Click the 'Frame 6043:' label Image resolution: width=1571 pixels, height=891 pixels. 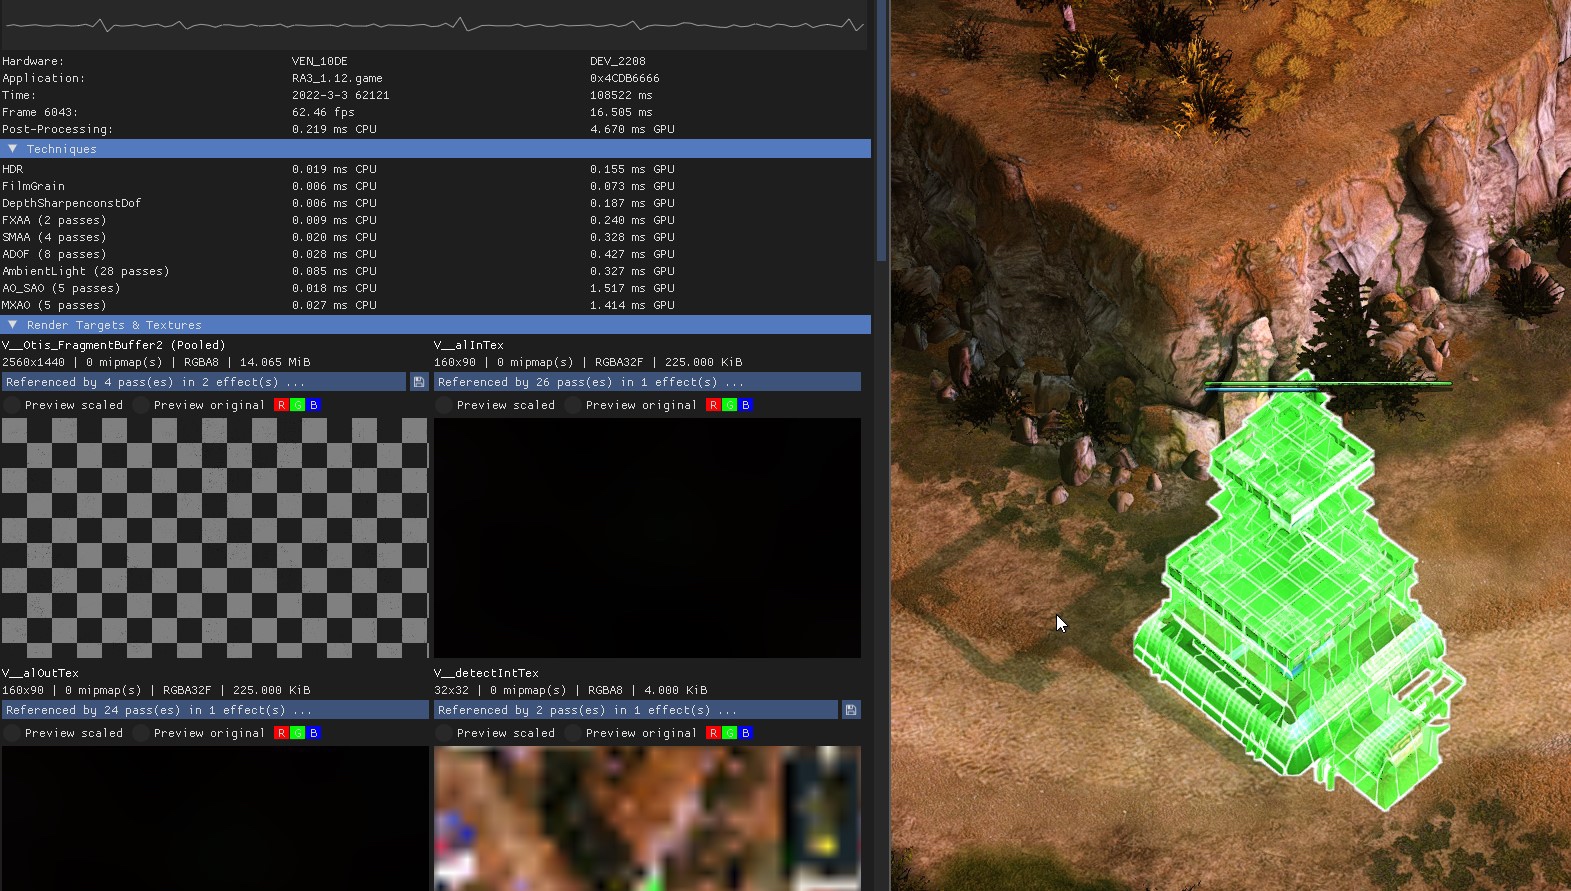[40, 112]
